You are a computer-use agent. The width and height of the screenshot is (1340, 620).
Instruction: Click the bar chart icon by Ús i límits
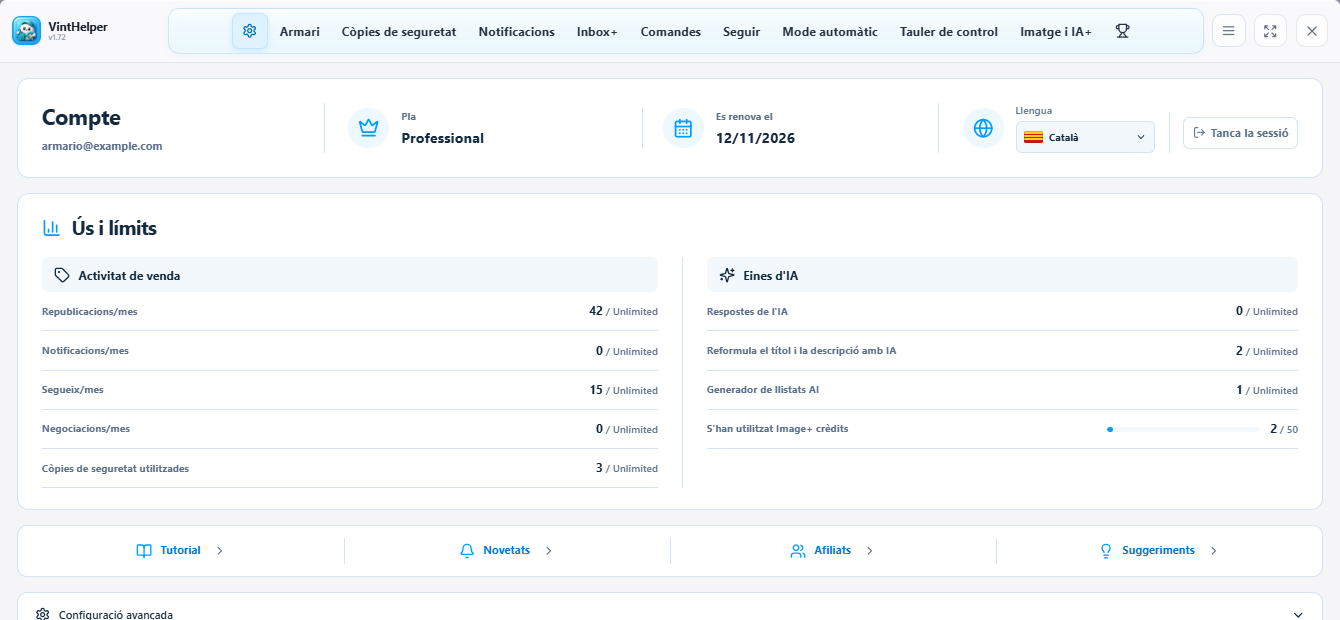click(x=51, y=228)
